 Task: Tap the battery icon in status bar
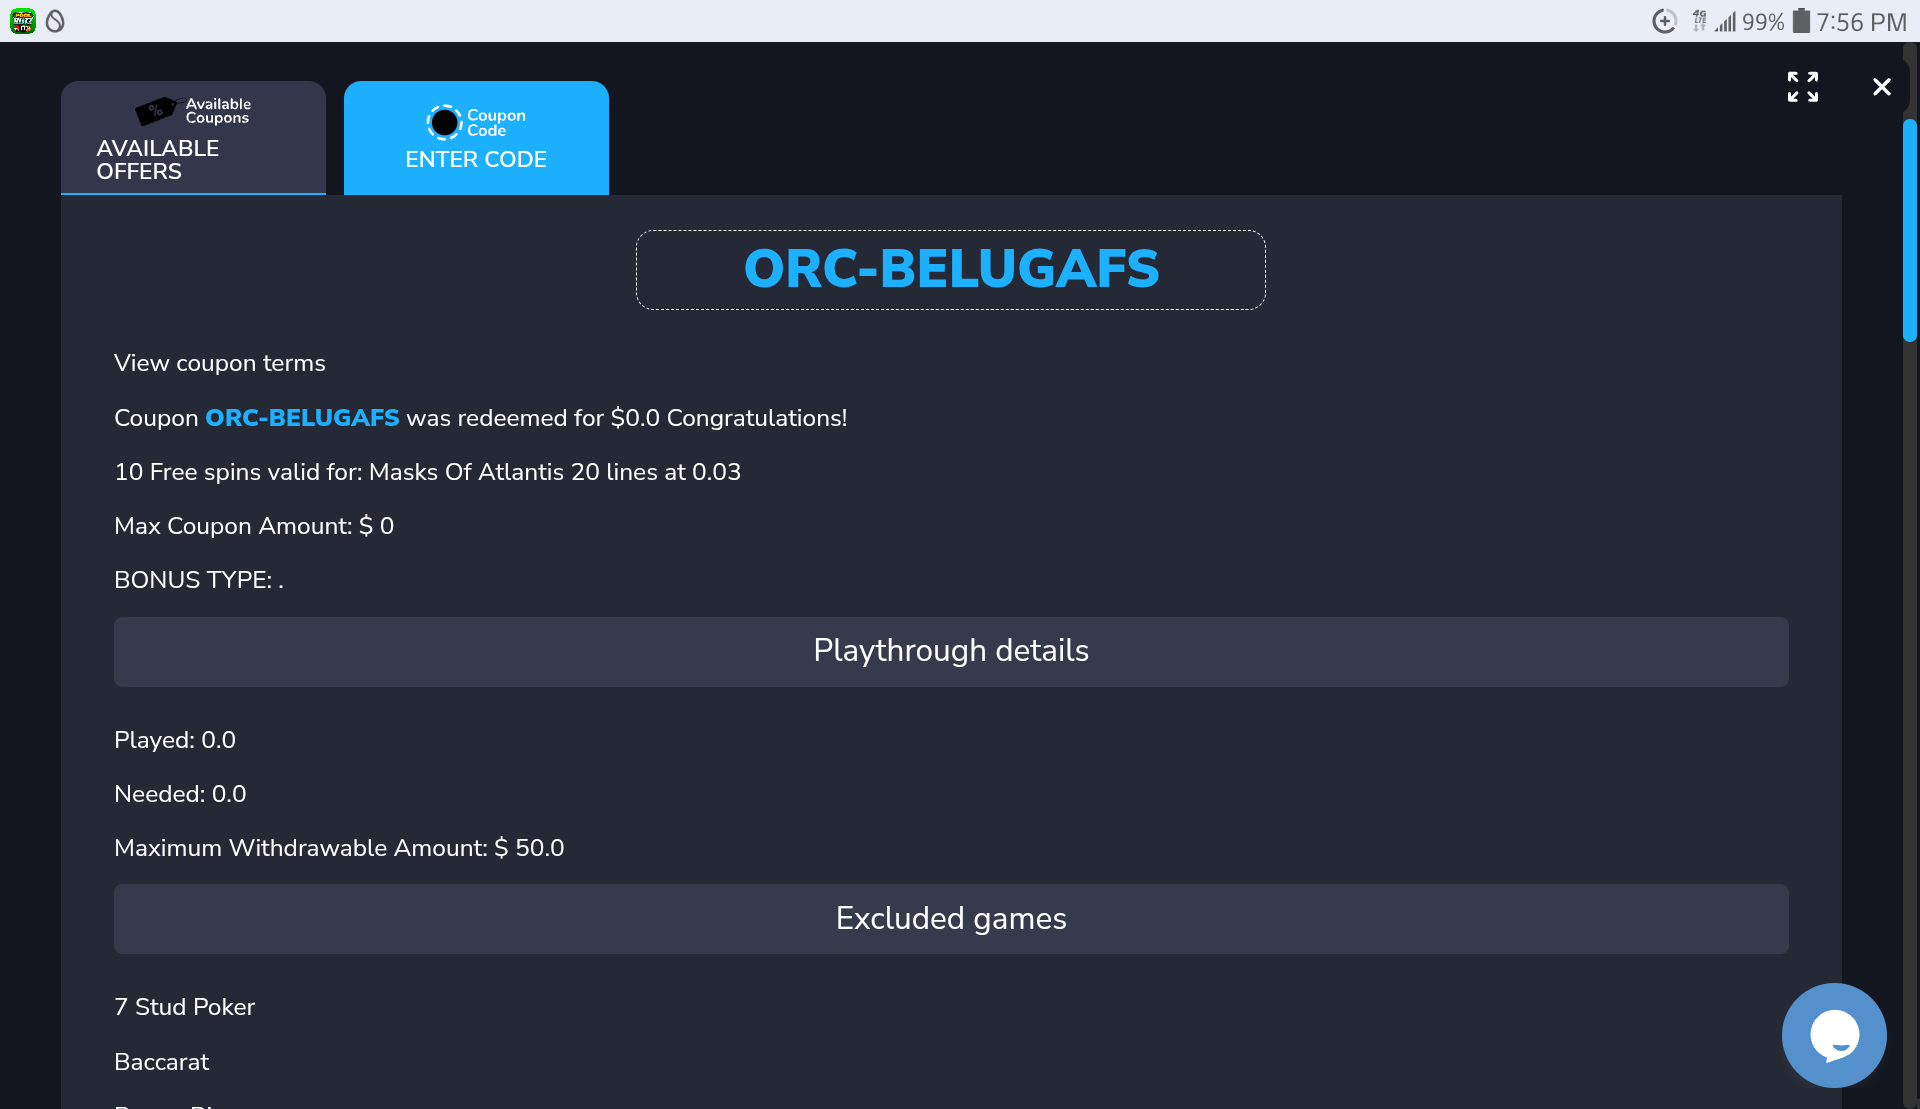[x=1800, y=21]
